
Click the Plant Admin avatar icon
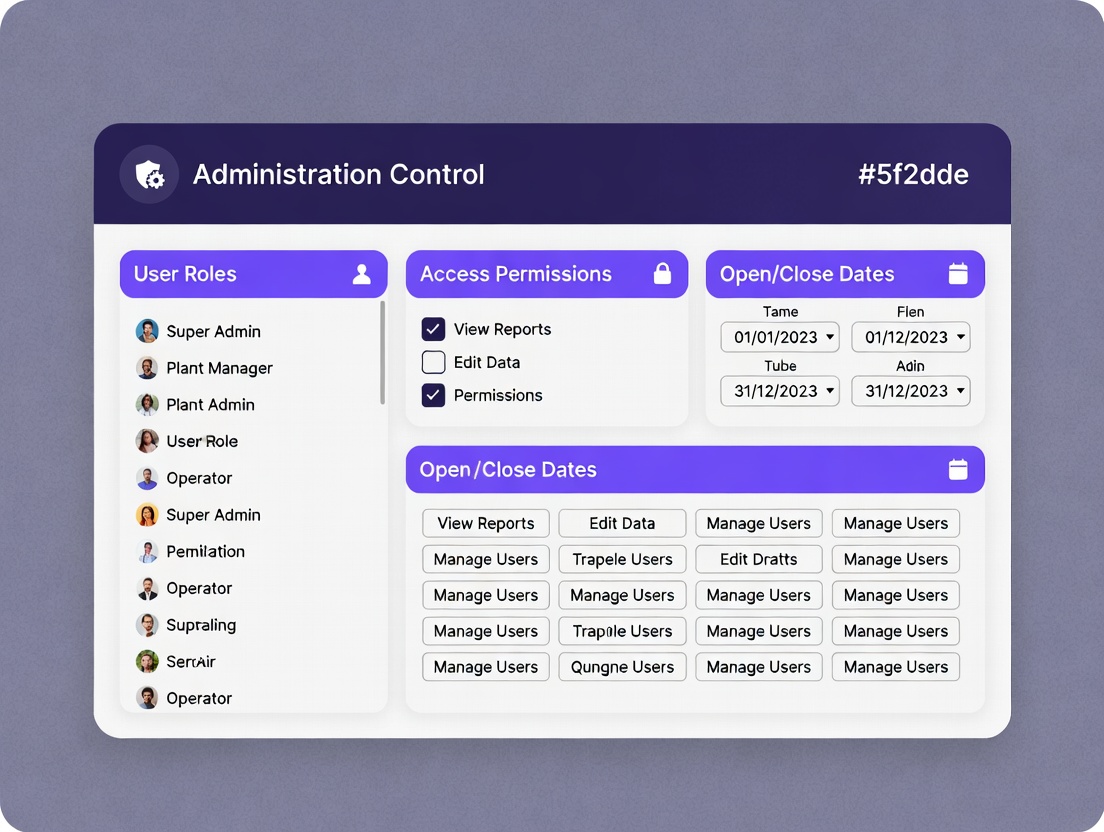(x=147, y=405)
